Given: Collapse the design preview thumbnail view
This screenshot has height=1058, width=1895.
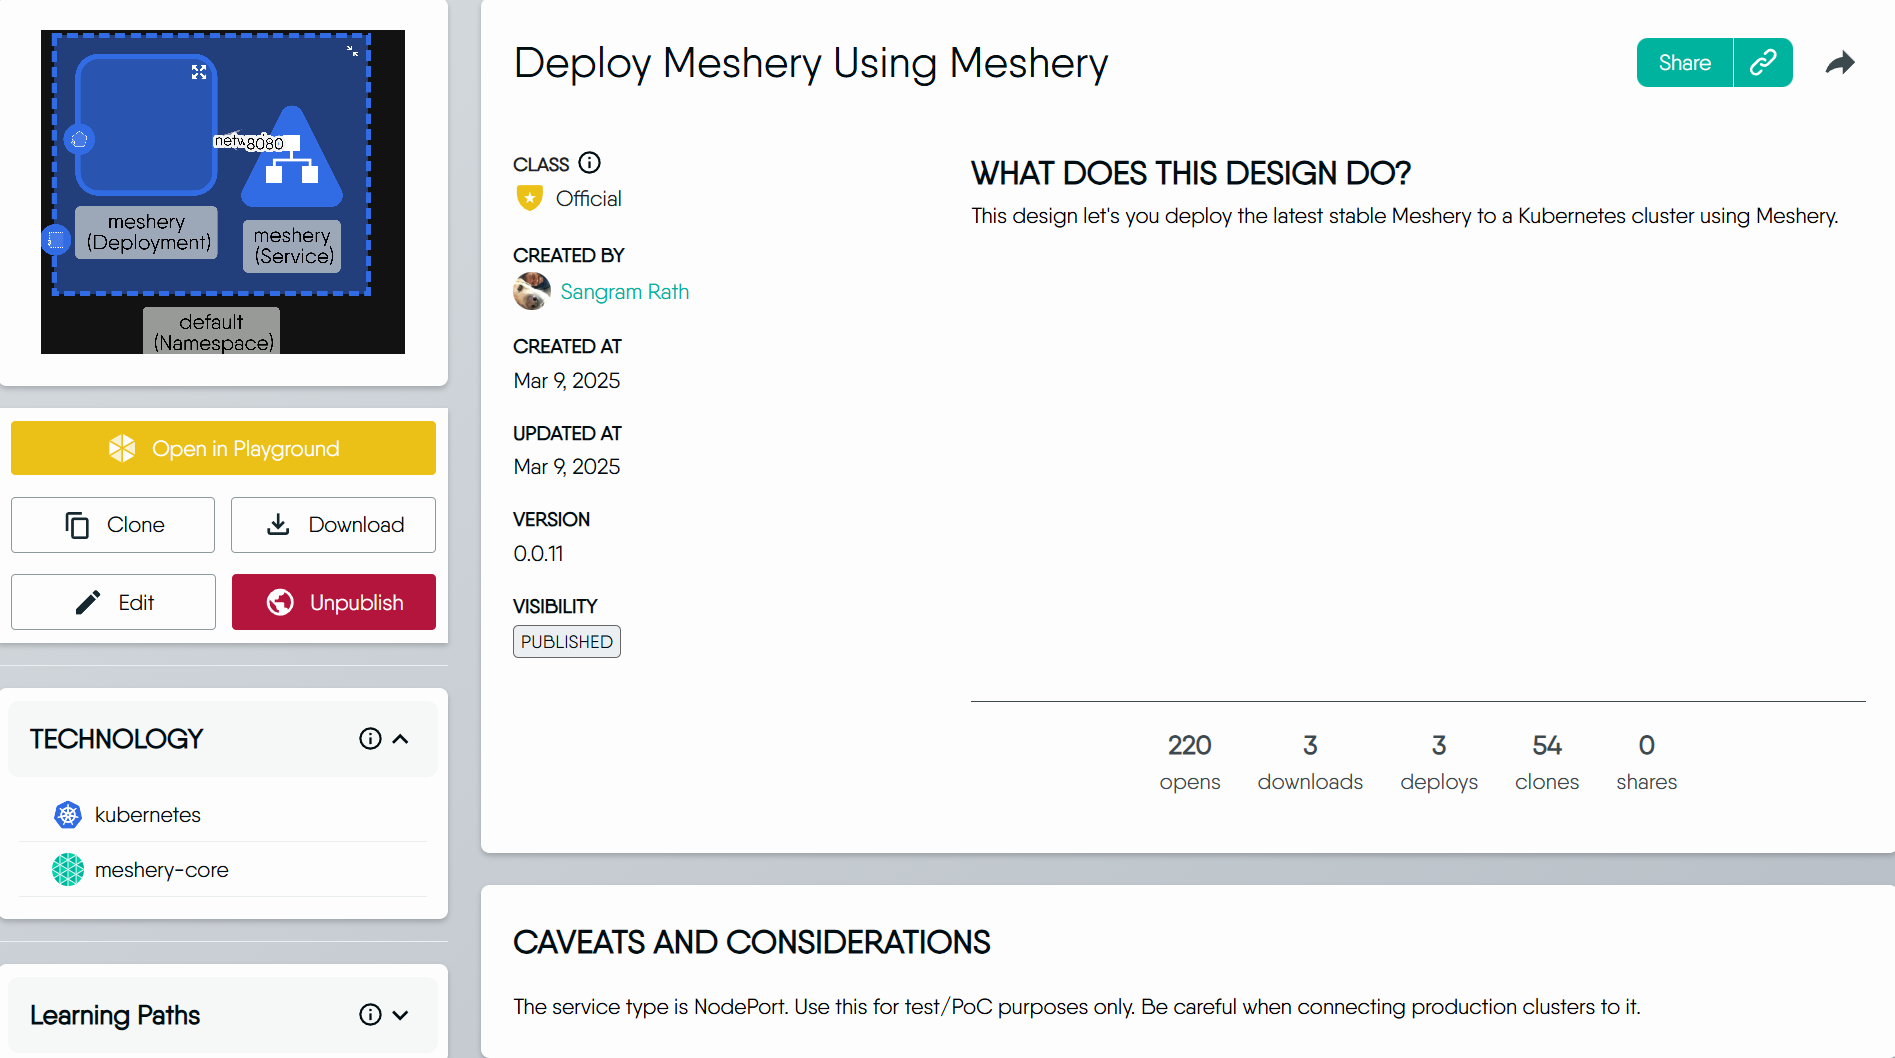Looking at the screenshot, I should click(352, 50).
